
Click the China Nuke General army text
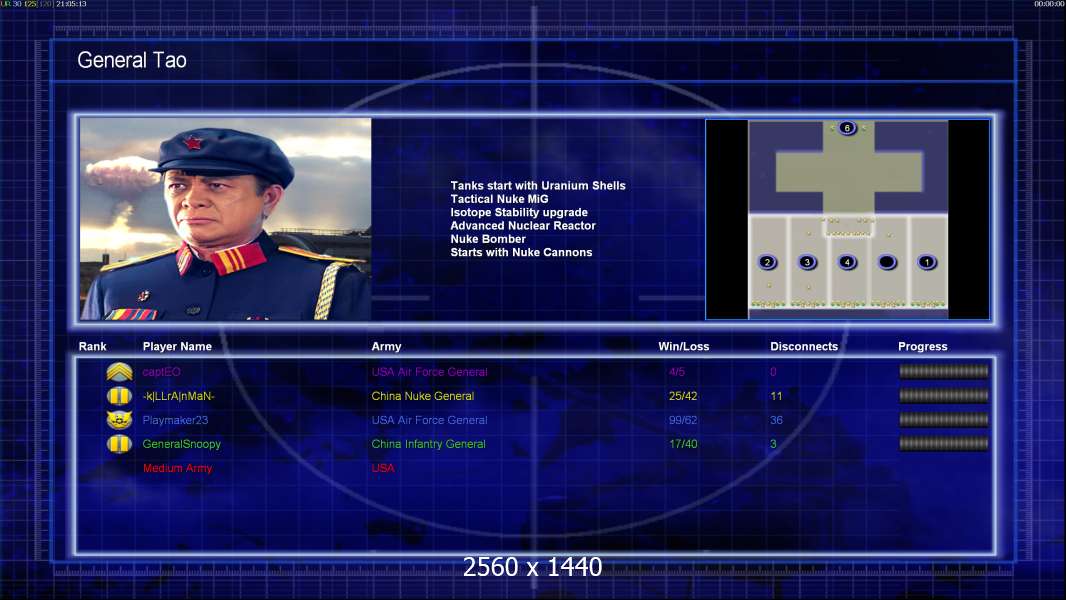click(x=422, y=396)
